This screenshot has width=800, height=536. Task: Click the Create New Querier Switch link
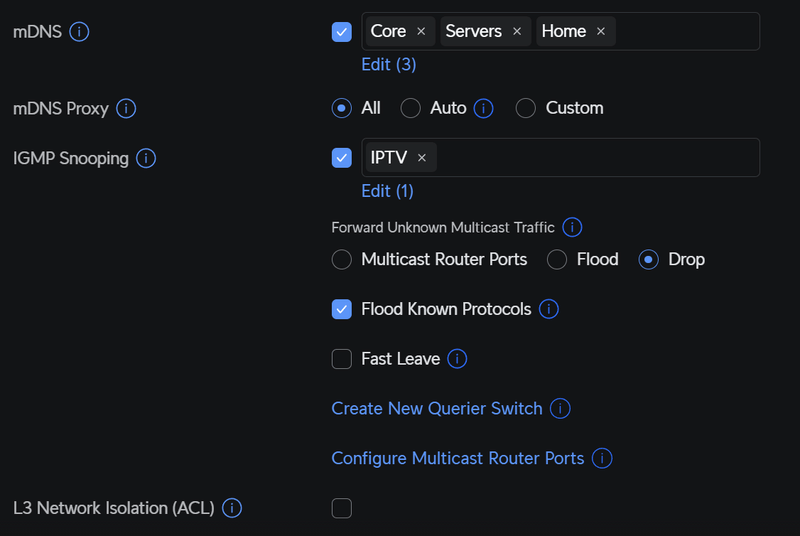[x=436, y=408]
